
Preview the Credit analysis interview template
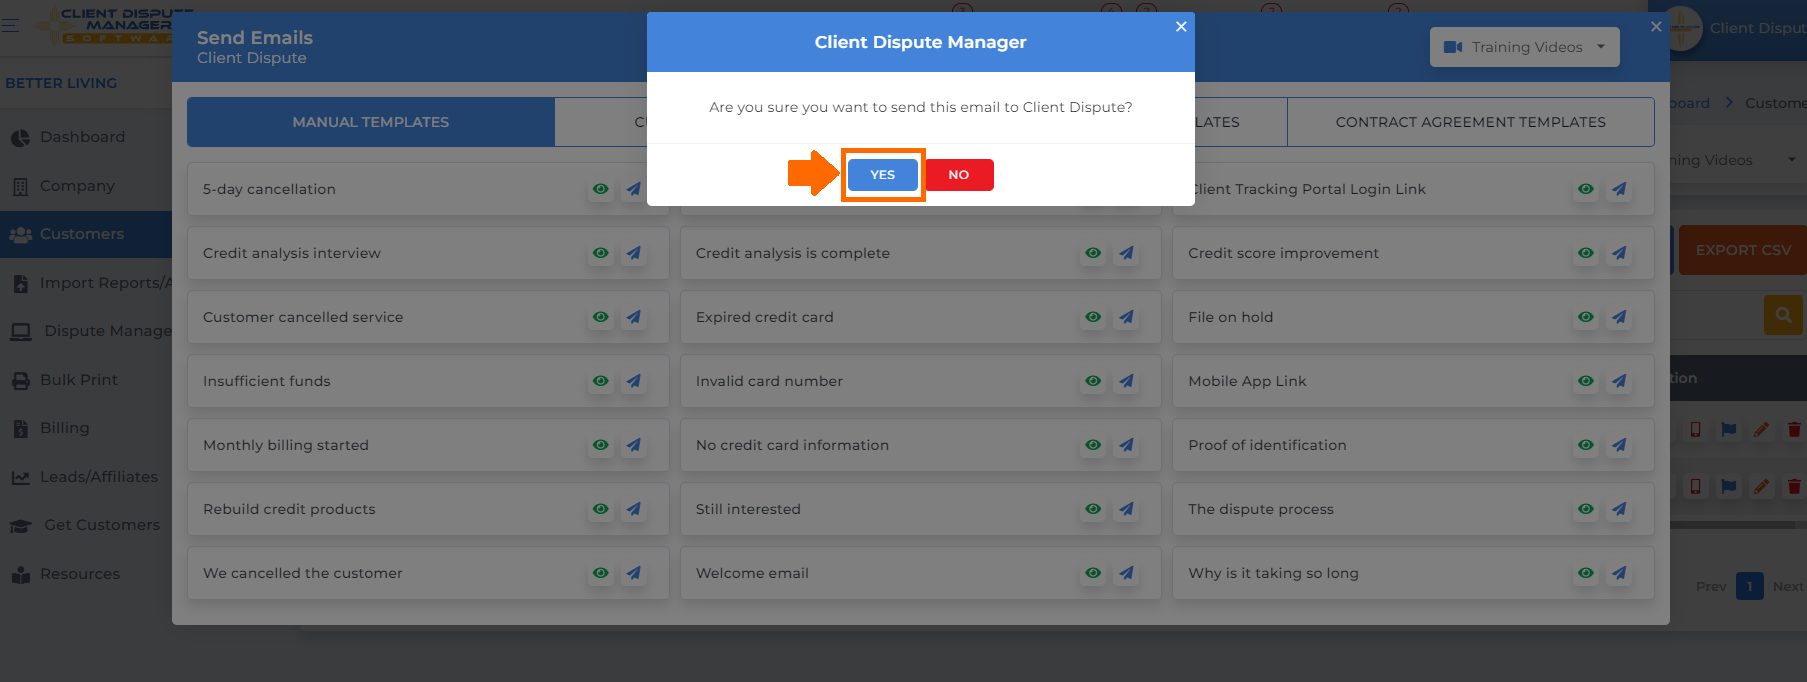pyautogui.click(x=600, y=253)
